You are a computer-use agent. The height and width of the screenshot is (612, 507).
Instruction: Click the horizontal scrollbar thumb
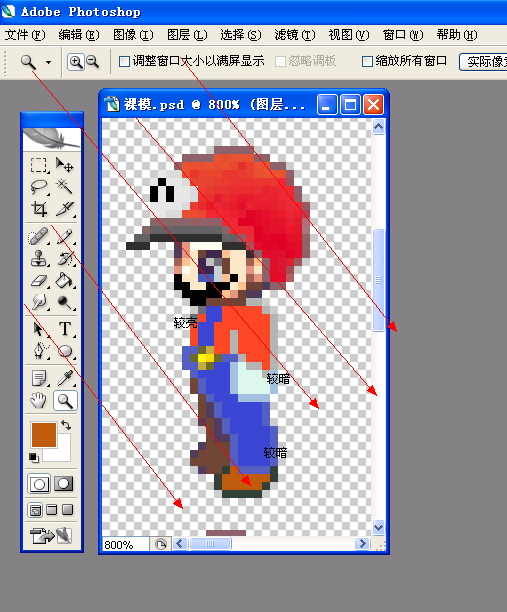coord(210,544)
